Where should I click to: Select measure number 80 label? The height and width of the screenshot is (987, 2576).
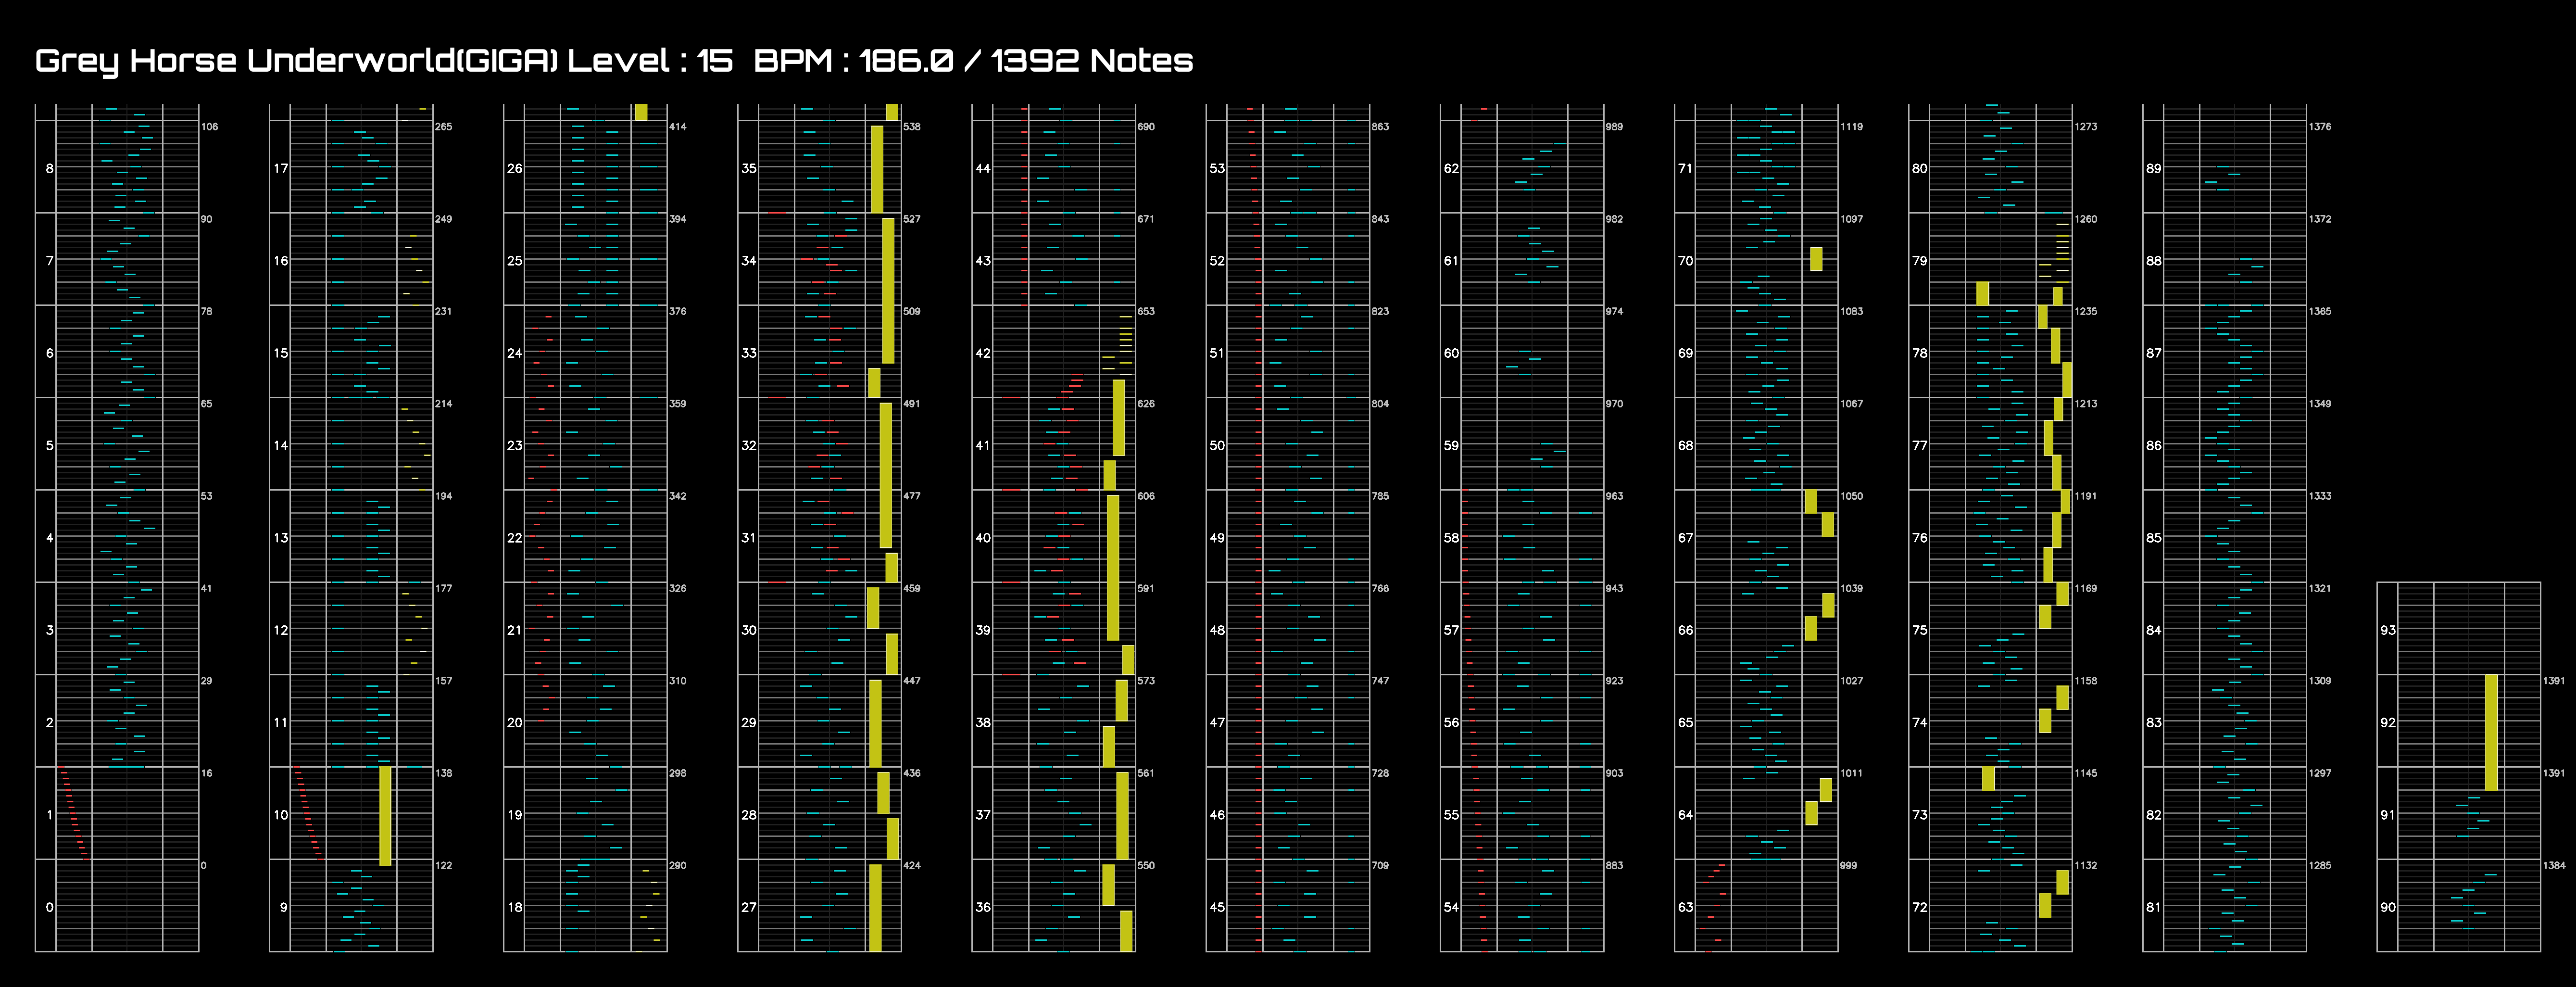1919,168
